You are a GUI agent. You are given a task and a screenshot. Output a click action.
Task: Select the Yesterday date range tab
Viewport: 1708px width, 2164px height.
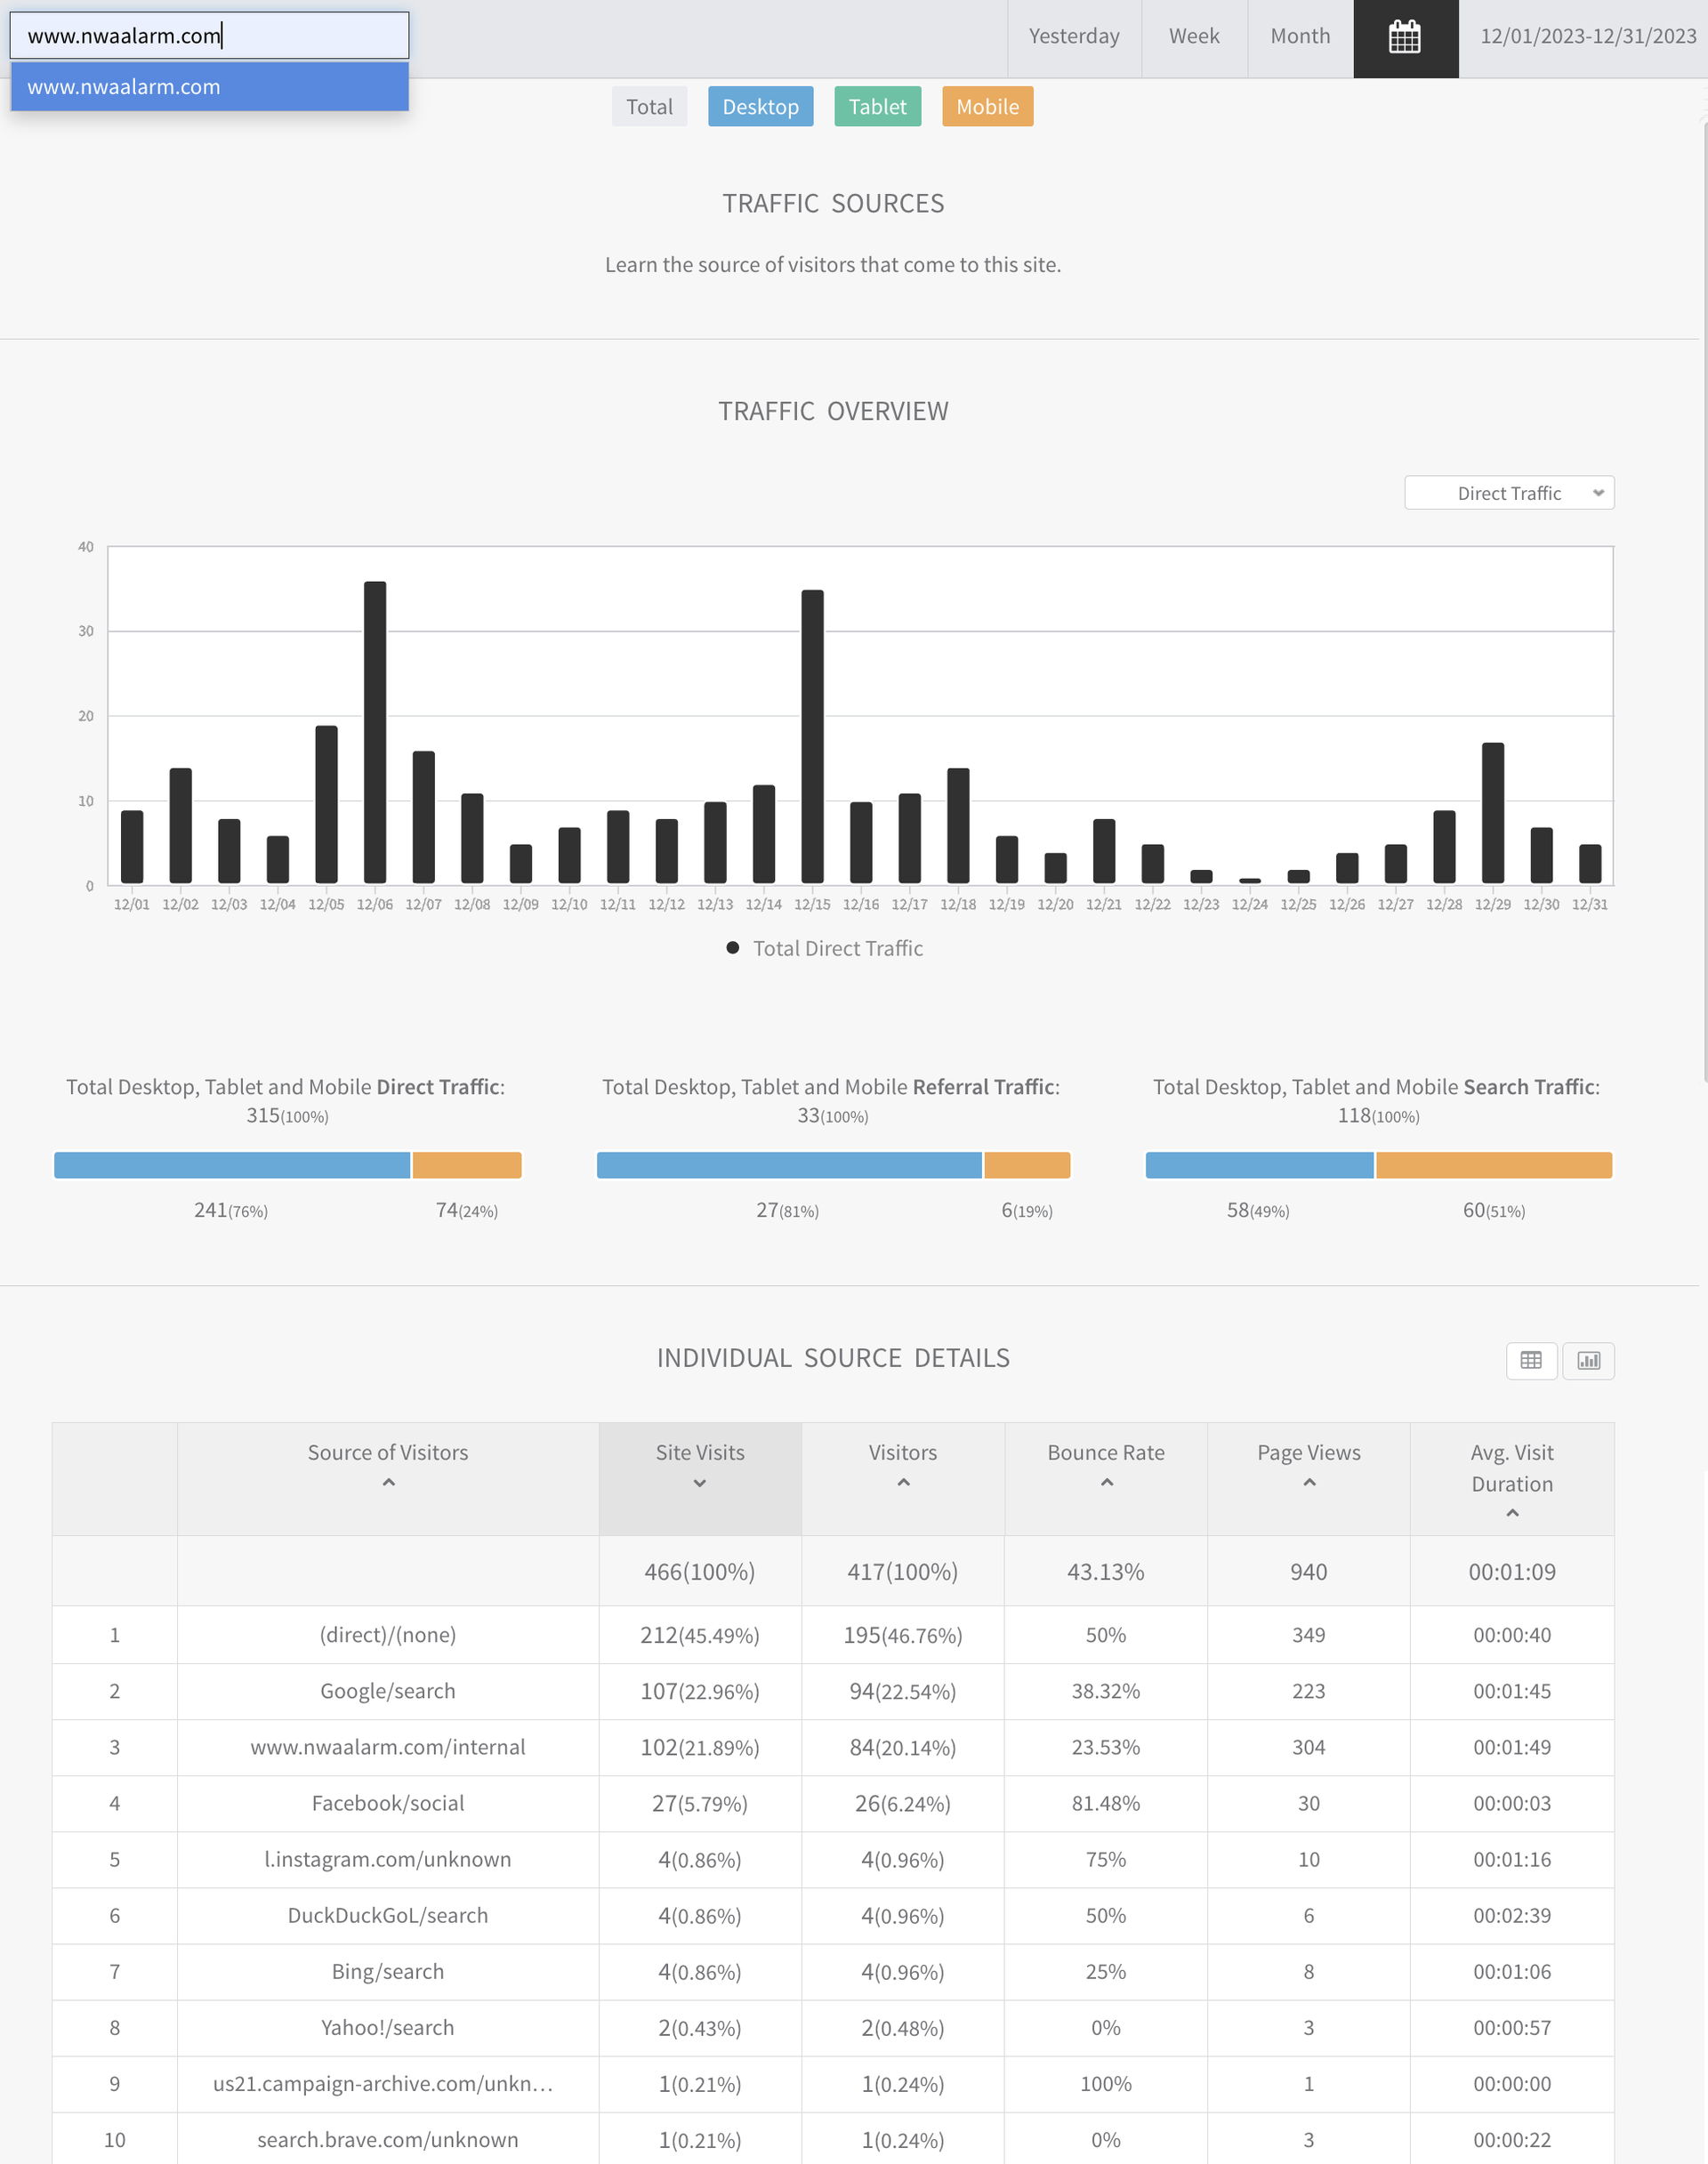[1074, 37]
